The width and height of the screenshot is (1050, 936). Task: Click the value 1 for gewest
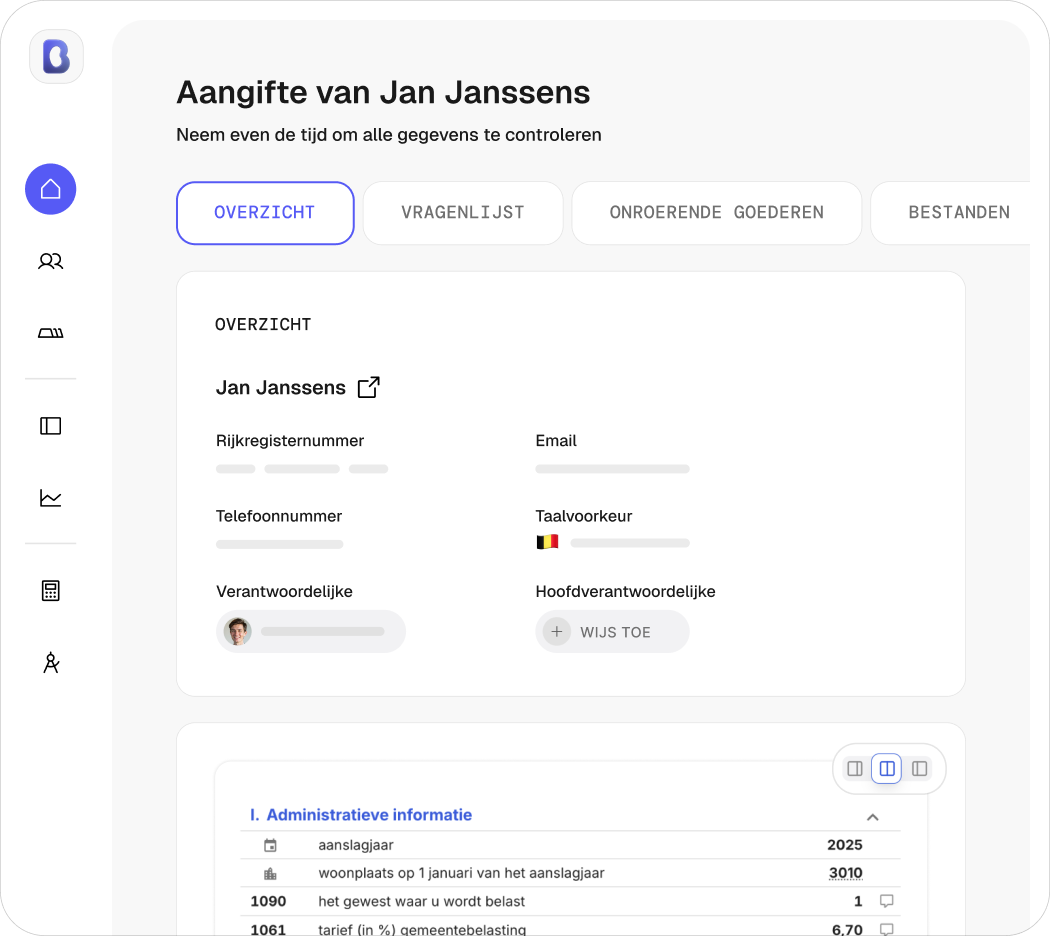[x=858, y=901]
